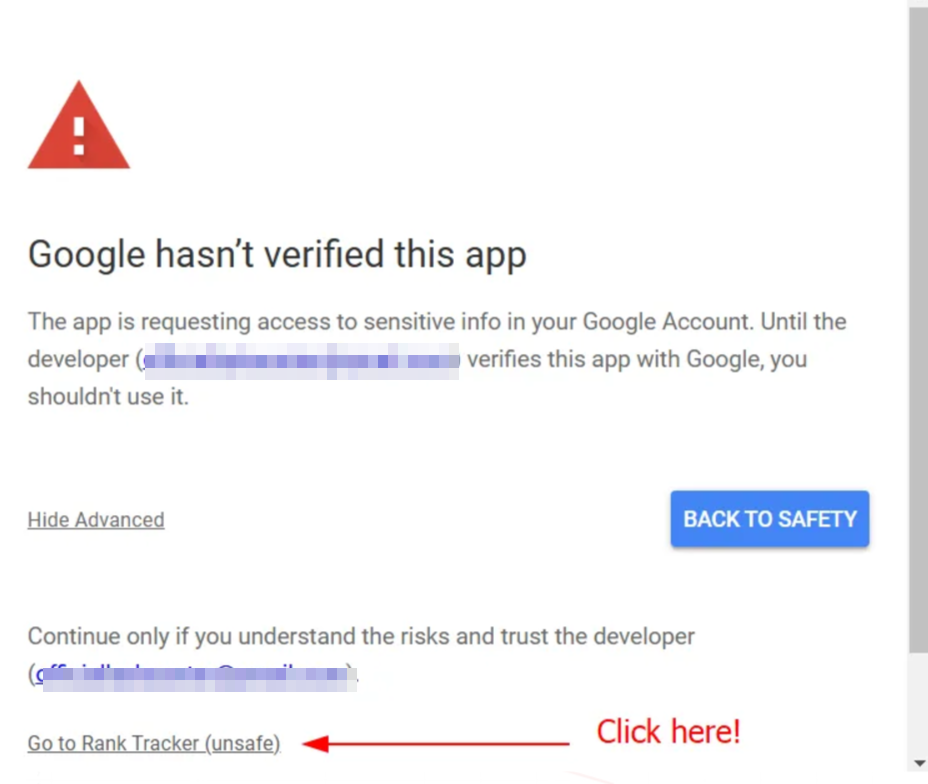Select the heading 'Google hasn't verified this app'
Image resolution: width=928 pixels, height=784 pixels.
click(277, 254)
